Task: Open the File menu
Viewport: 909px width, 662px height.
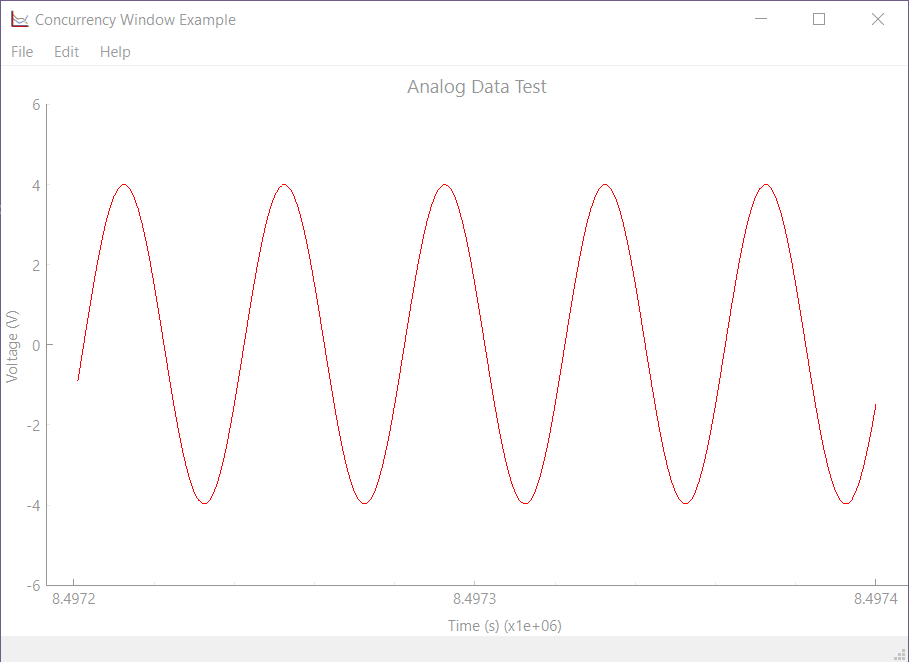Action: pyautogui.click(x=22, y=52)
